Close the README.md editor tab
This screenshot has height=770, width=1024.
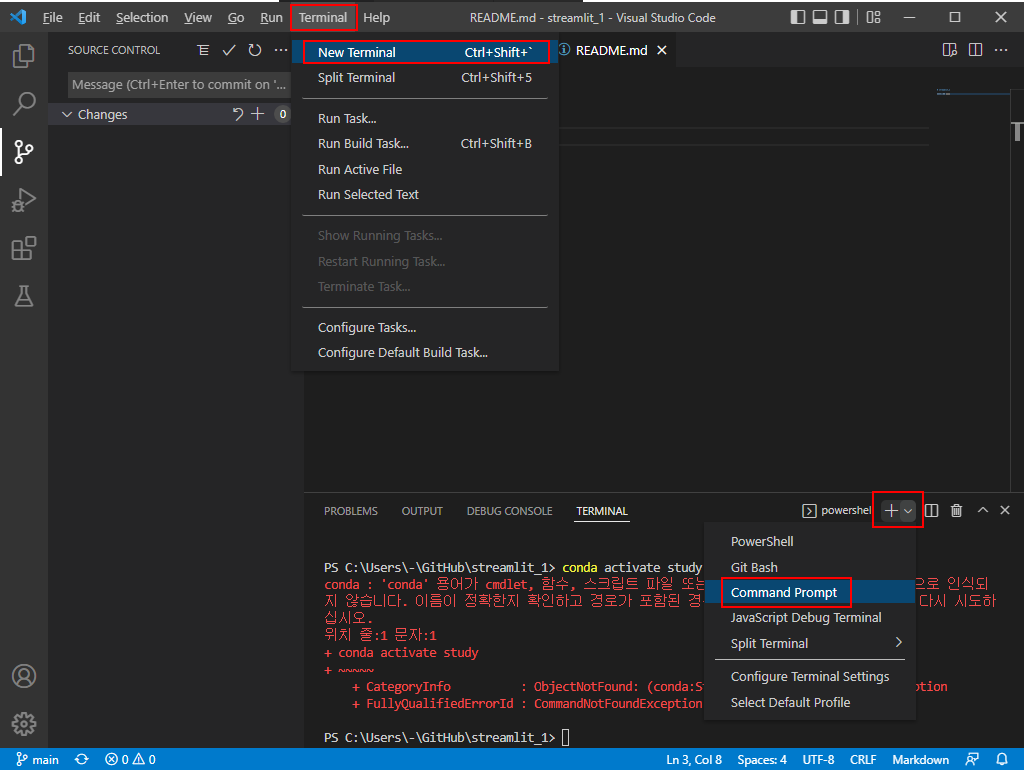pyautogui.click(x=662, y=50)
